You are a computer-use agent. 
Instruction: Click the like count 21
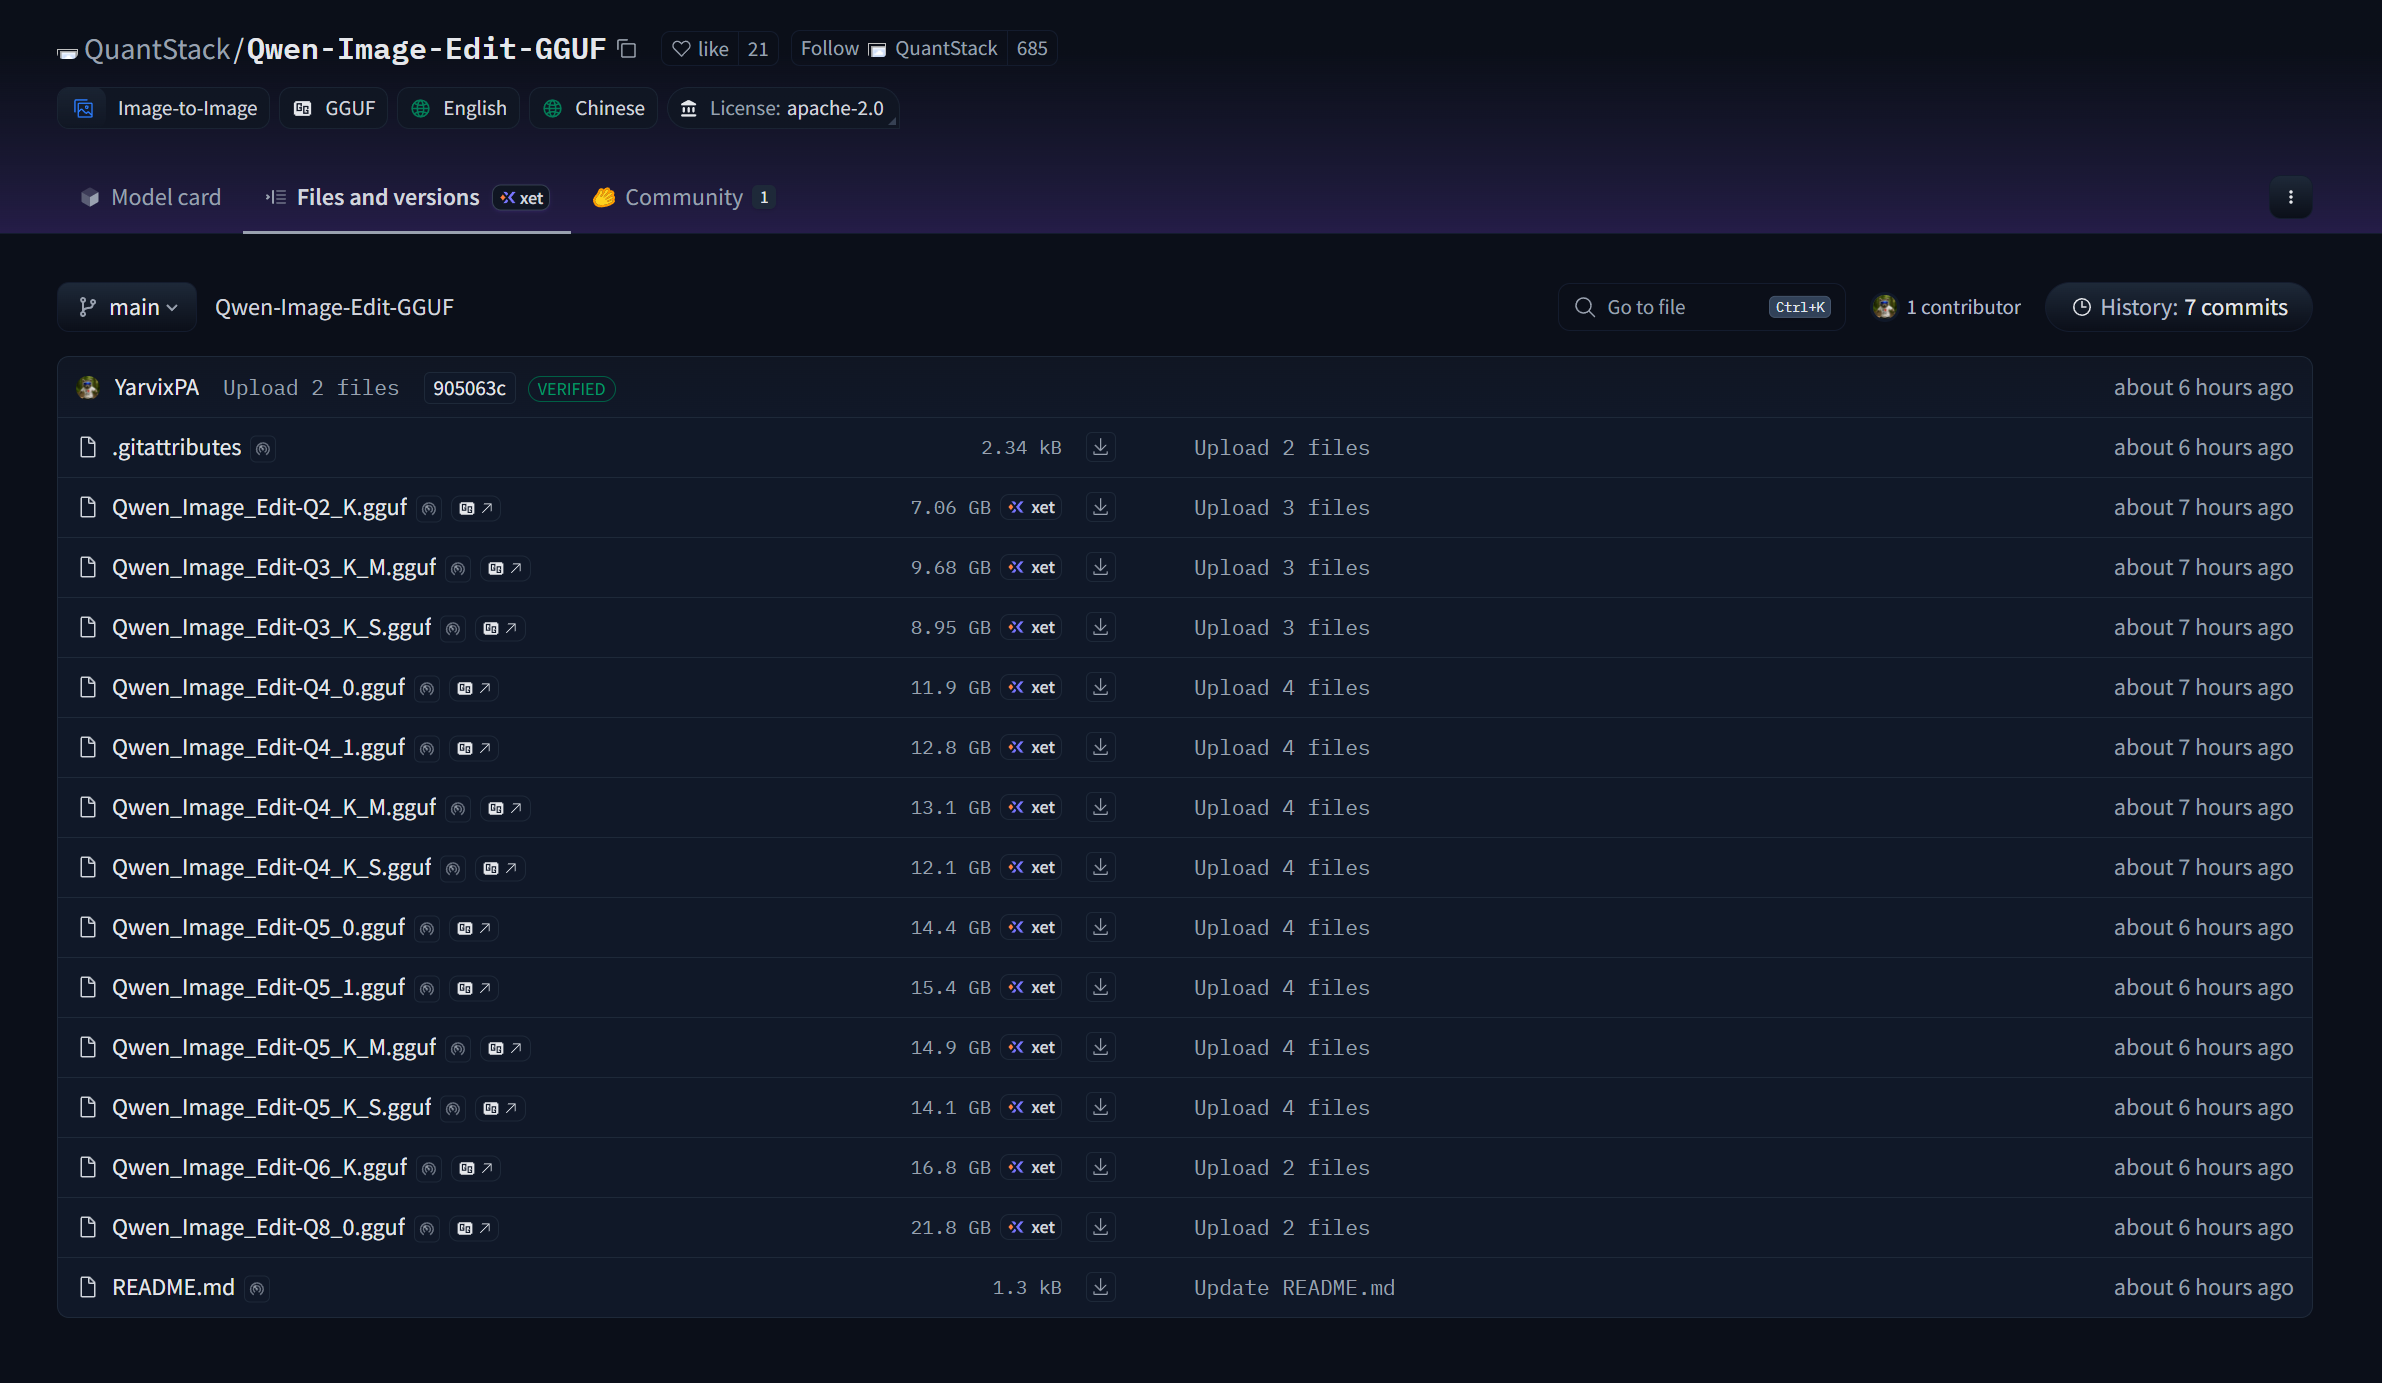pos(758,49)
